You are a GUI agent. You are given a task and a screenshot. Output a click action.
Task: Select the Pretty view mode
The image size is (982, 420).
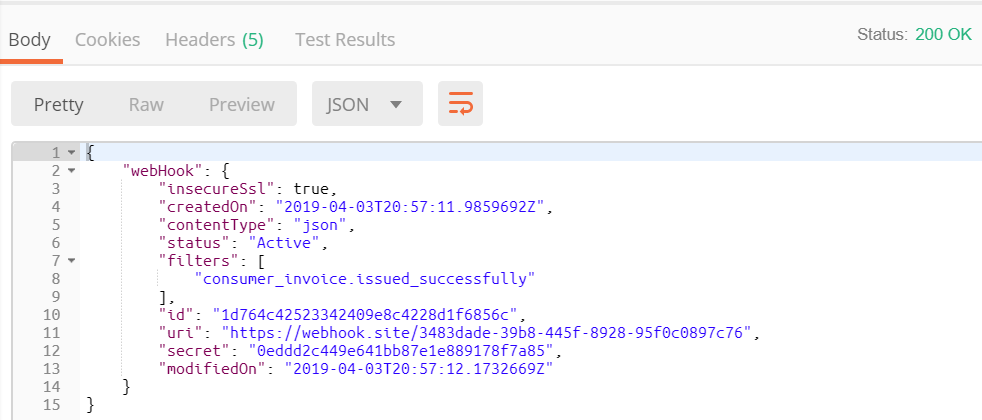tap(58, 104)
